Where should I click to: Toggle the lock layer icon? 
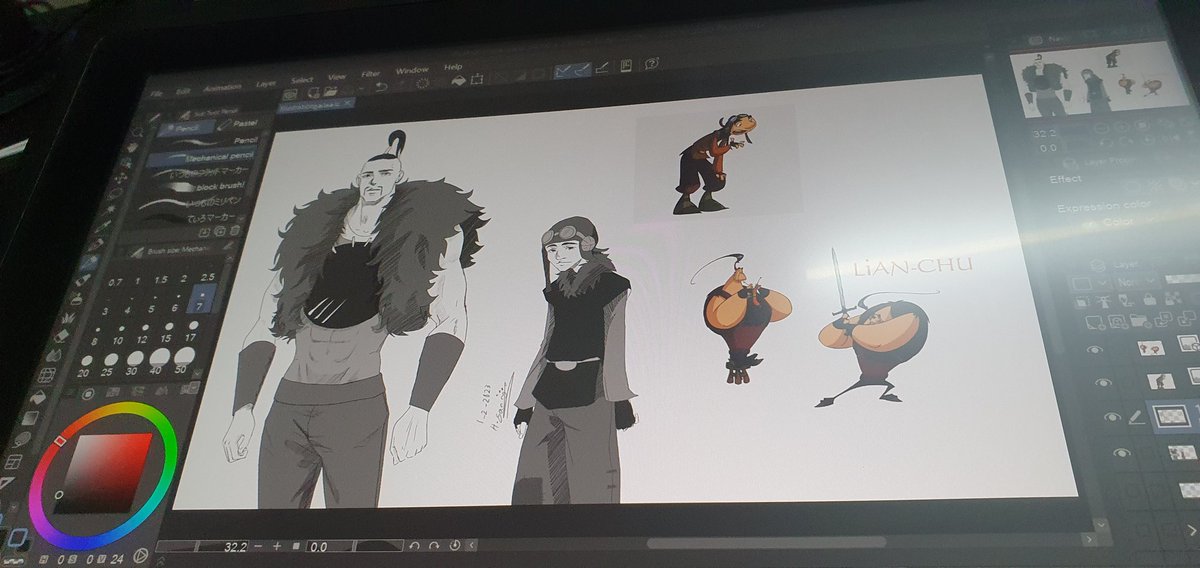[1150, 298]
